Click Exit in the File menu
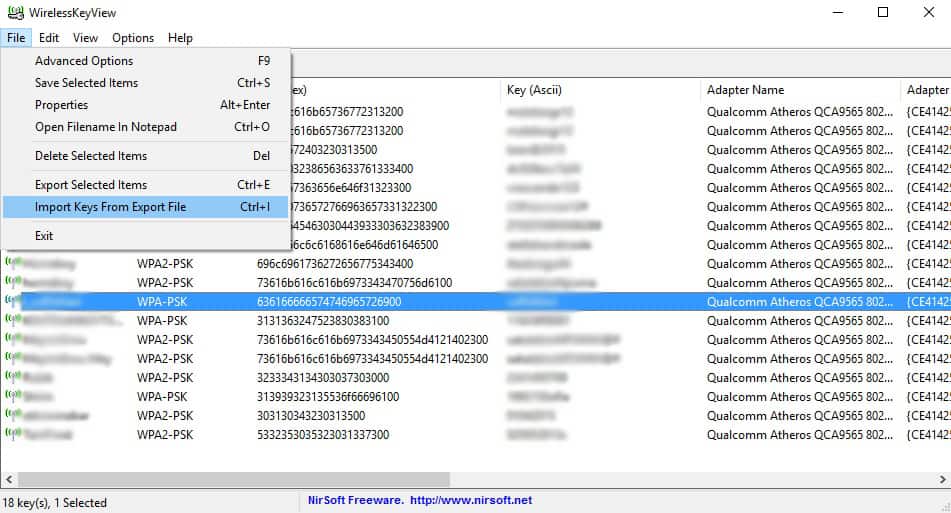 click(x=146, y=236)
